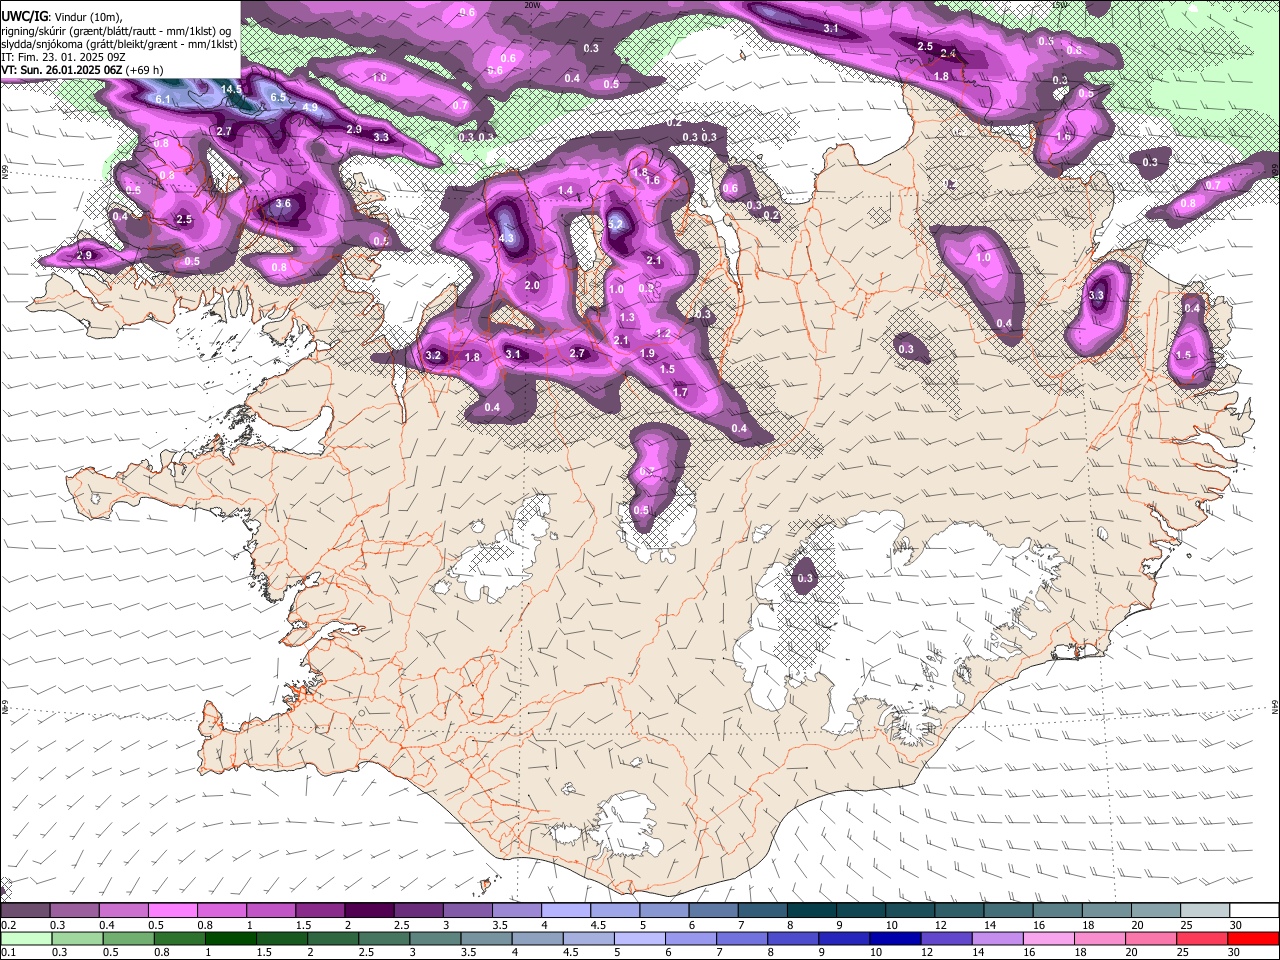Click the '6.5' precipitation value on the map
Screen dimensions: 1280x960
(278, 97)
